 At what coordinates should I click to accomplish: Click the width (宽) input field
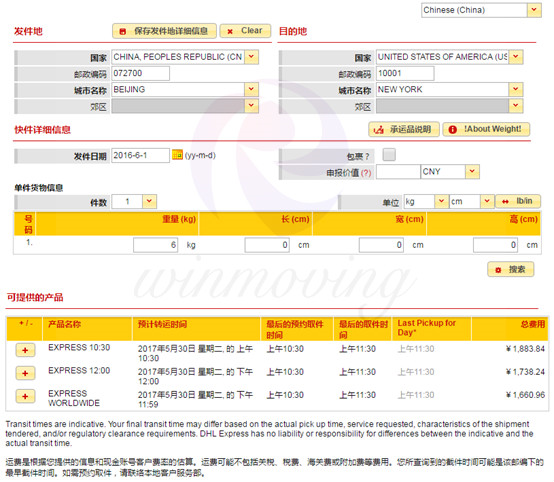point(381,245)
